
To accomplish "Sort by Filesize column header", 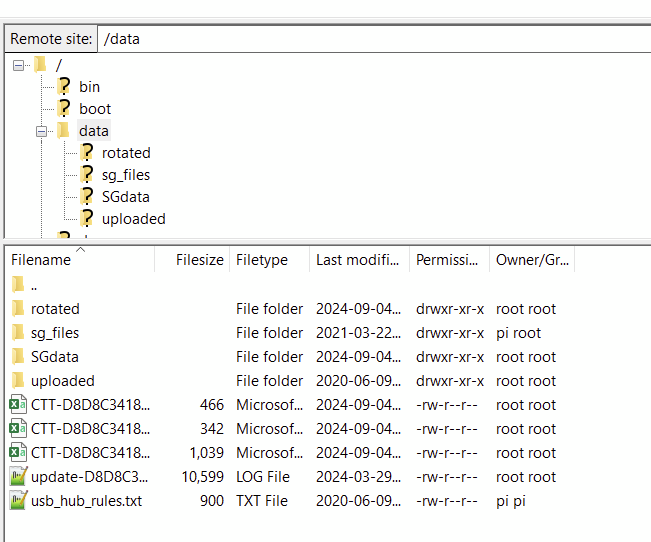I will [x=199, y=260].
